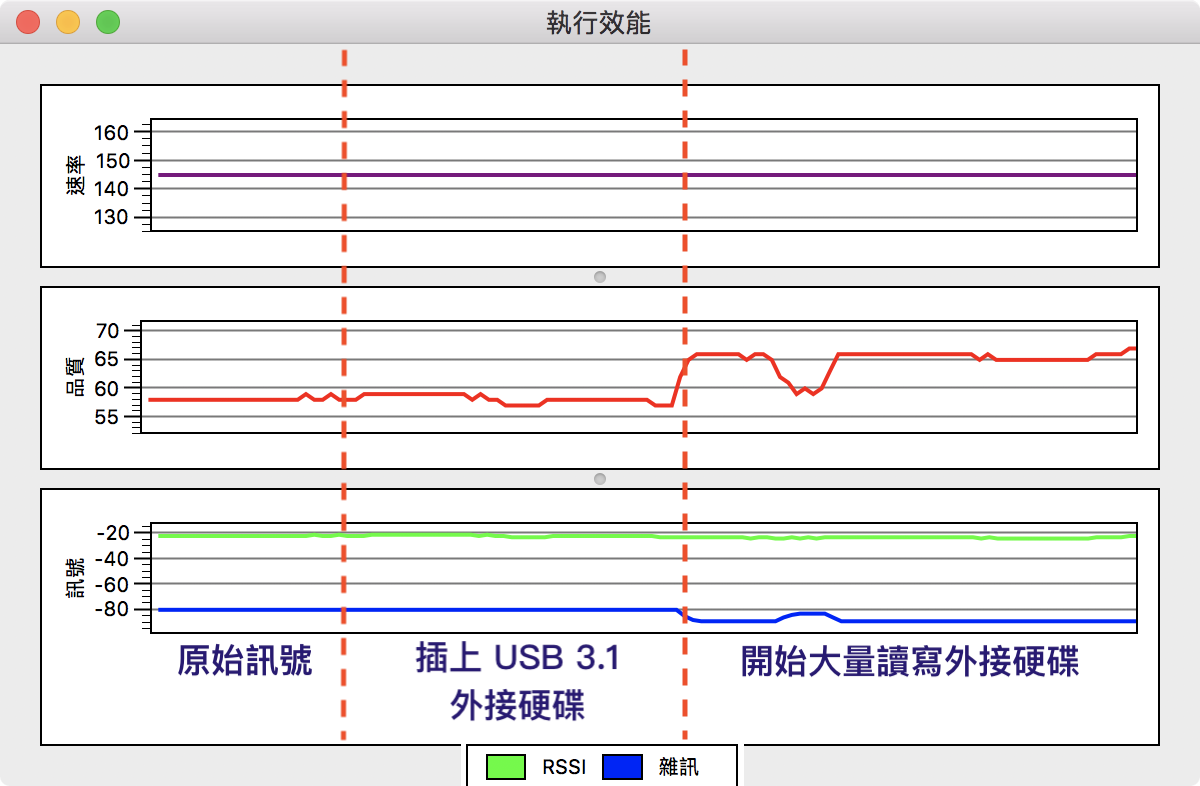Minimize the window using the yellow button
Screen dimensions: 1200x786
tap(68, 22)
